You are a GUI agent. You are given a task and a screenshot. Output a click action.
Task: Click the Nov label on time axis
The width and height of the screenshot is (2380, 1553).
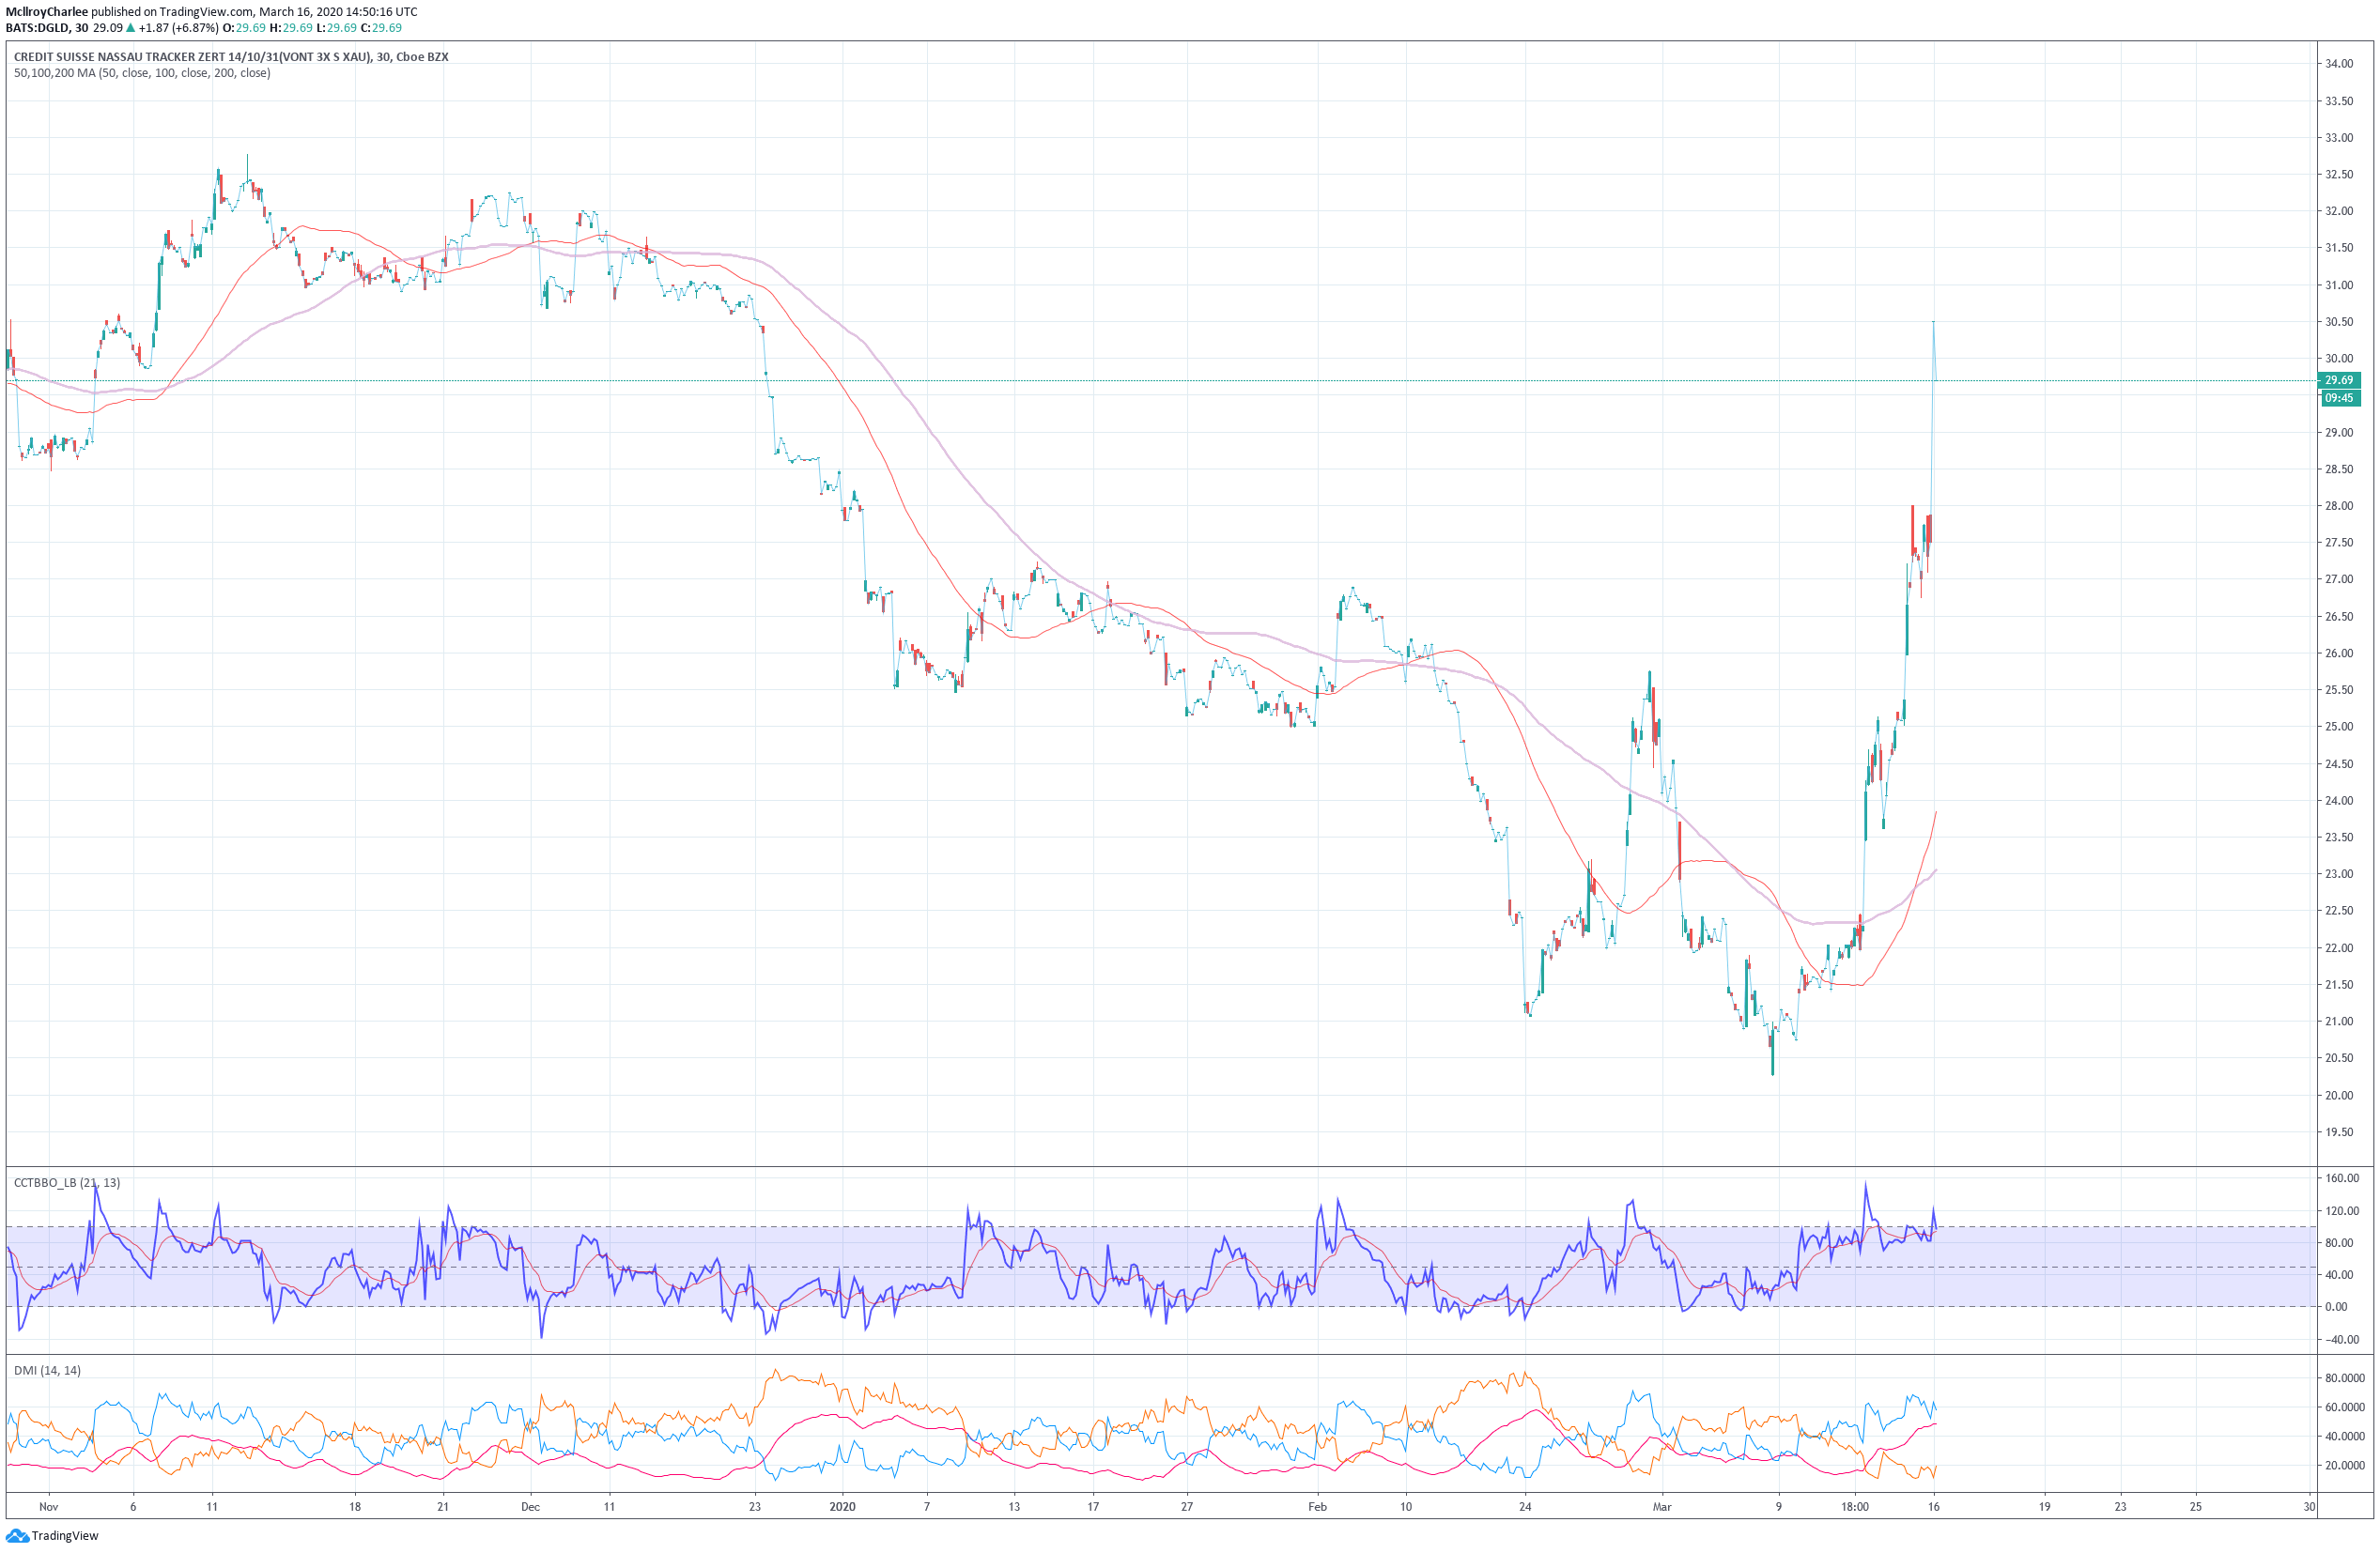49,1507
